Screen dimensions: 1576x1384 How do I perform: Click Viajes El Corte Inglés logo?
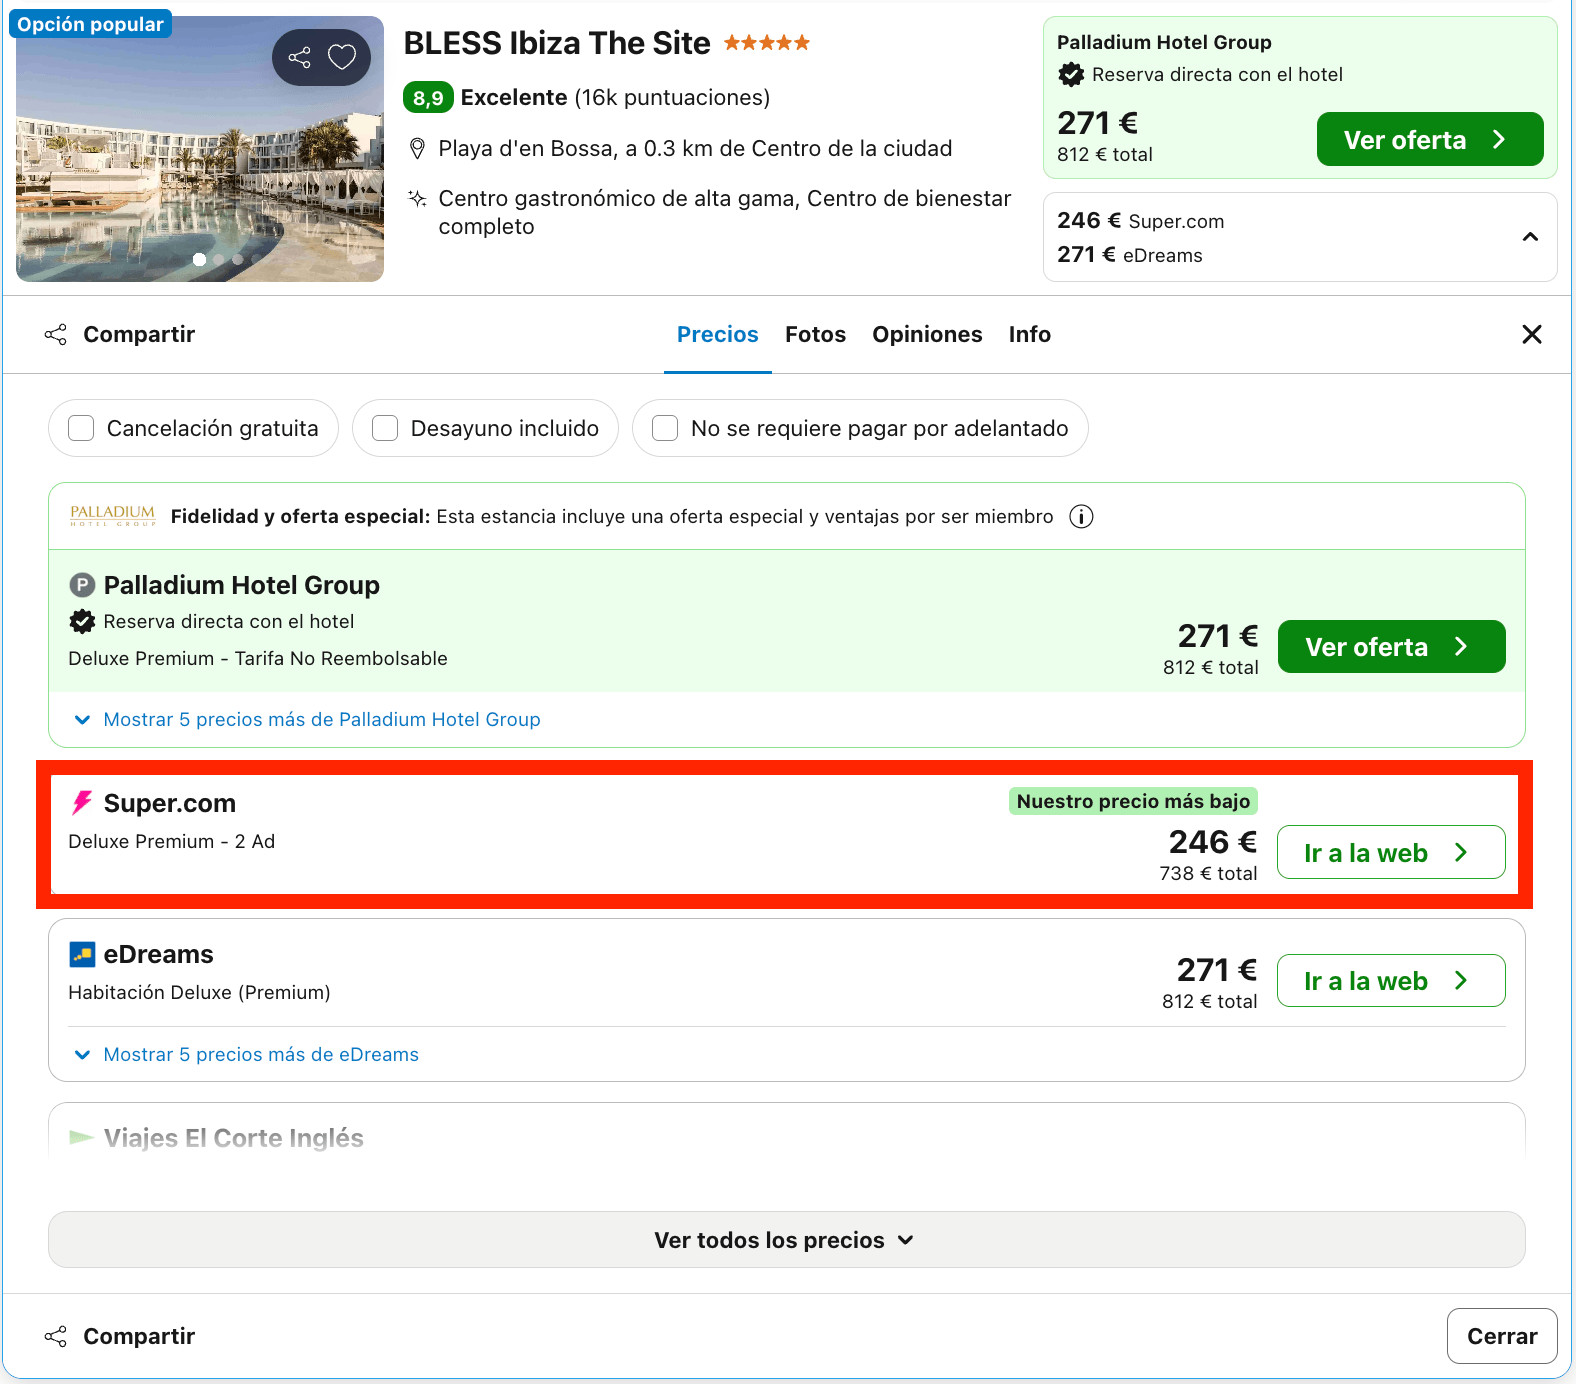coord(82,1137)
